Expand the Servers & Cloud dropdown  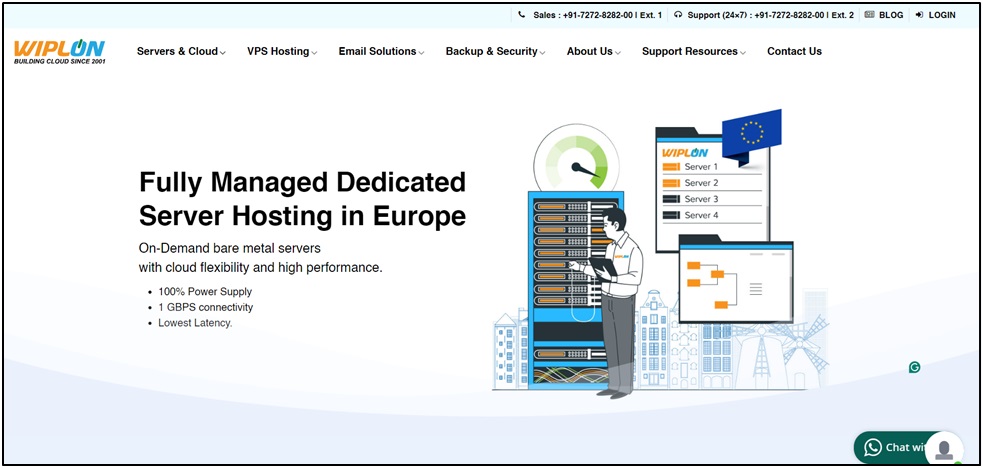click(x=181, y=52)
